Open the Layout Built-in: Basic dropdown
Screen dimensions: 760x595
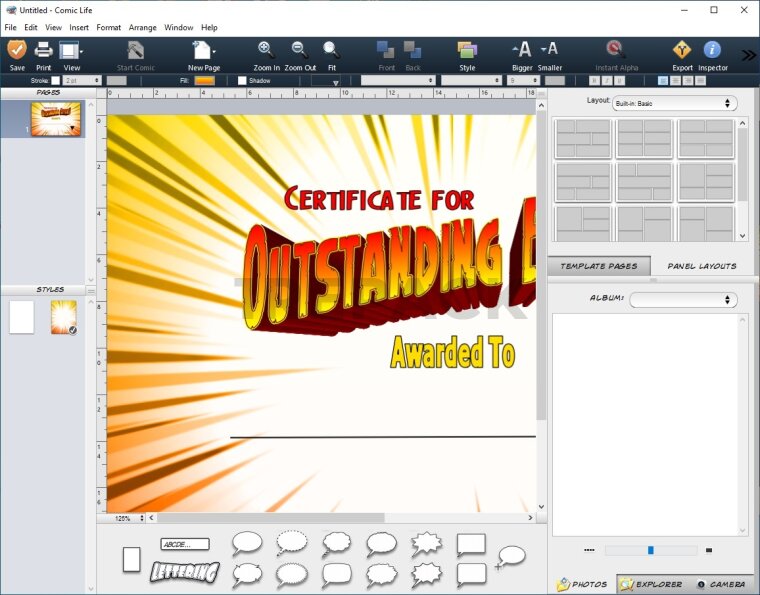coord(675,103)
